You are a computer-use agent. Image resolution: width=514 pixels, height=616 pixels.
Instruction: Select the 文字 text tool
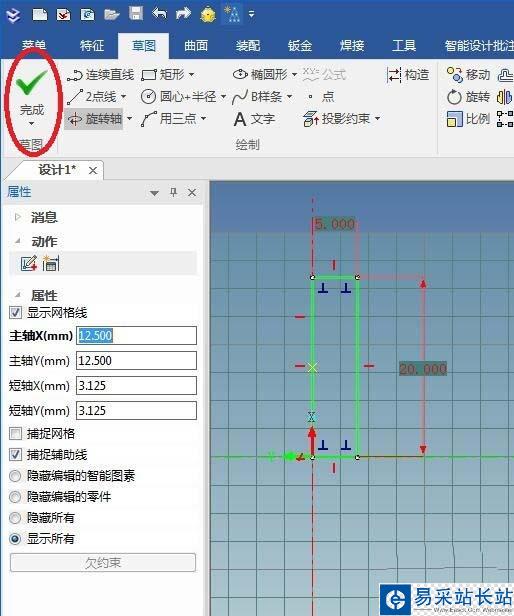pyautogui.click(x=254, y=119)
